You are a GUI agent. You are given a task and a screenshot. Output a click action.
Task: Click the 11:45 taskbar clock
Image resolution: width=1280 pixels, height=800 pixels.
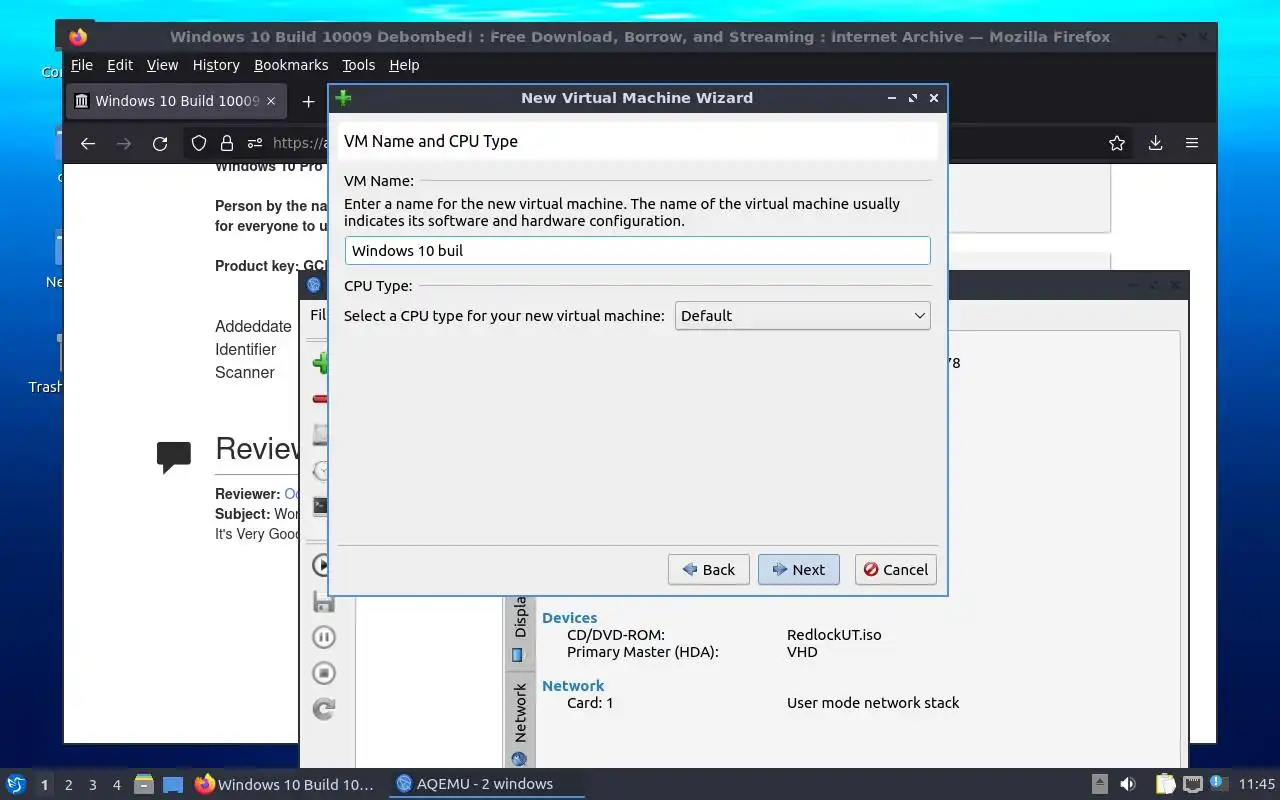click(x=1257, y=784)
